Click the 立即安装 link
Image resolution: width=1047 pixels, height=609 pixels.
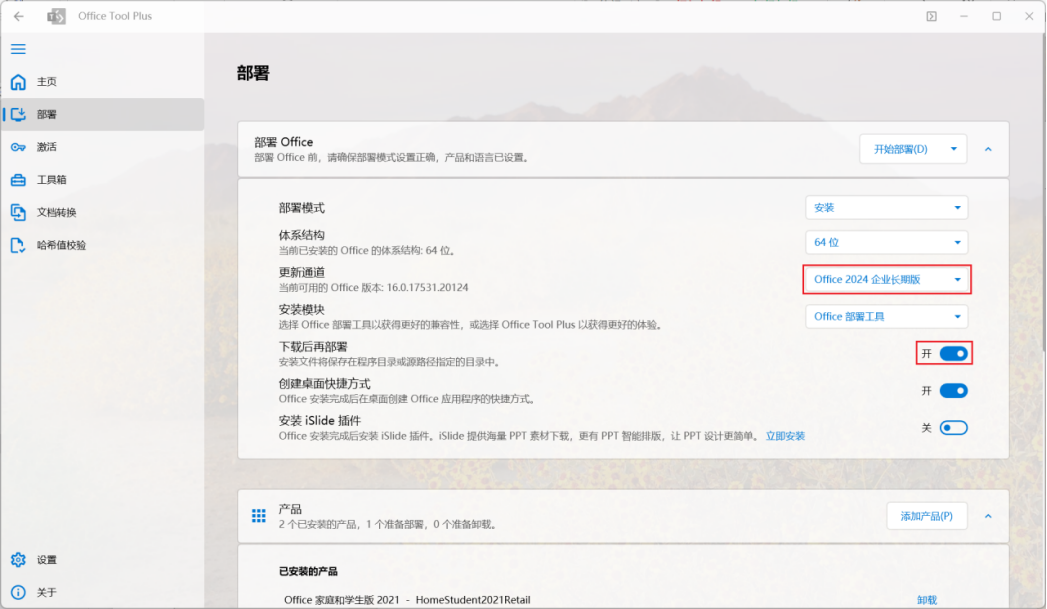[785, 436]
